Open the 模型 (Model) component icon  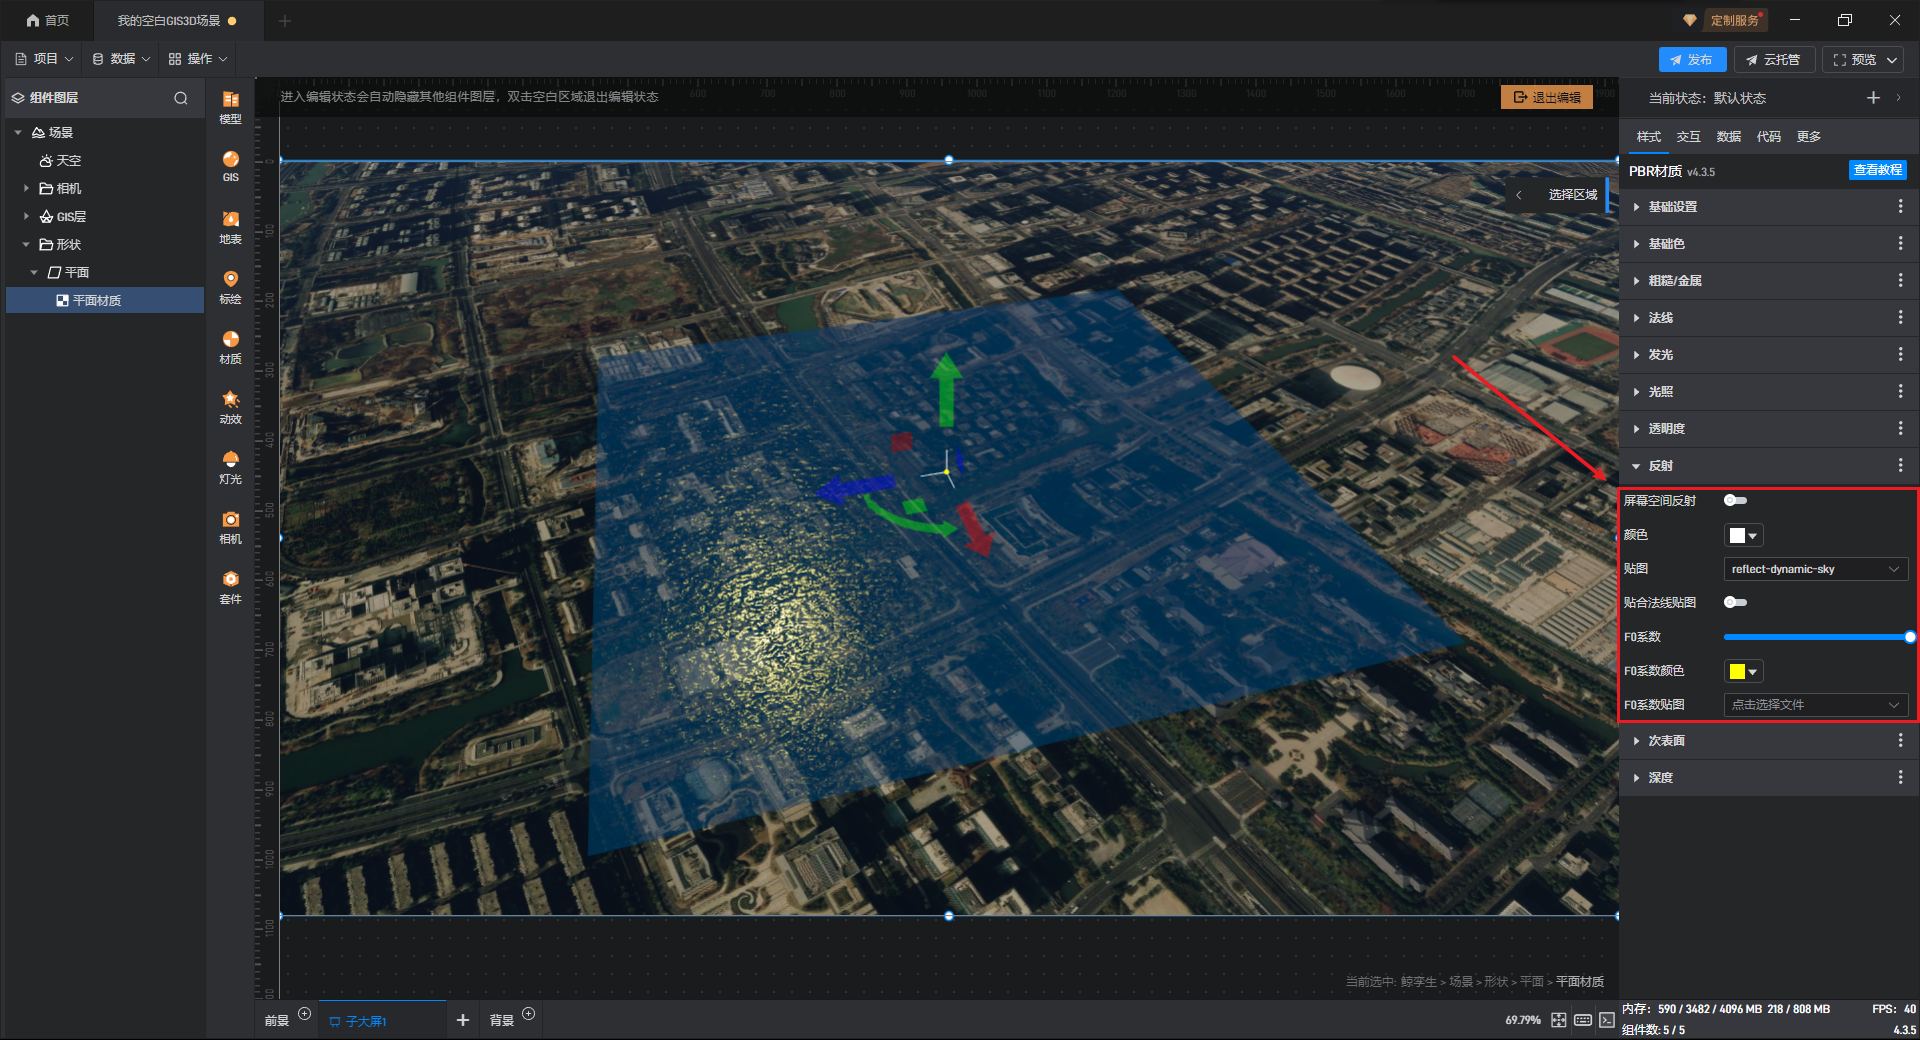coord(230,106)
